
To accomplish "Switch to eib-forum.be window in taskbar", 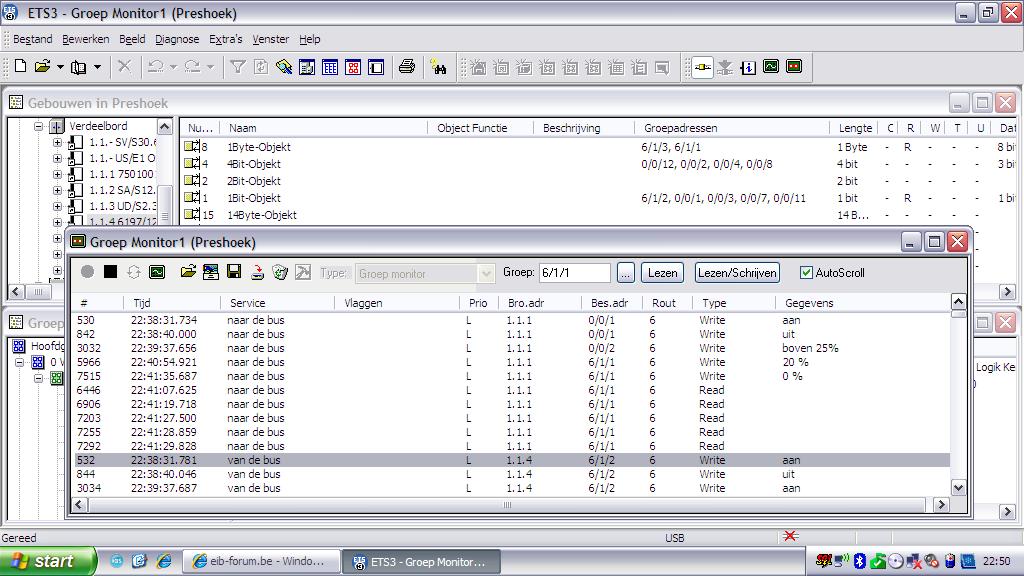I will coord(260,561).
